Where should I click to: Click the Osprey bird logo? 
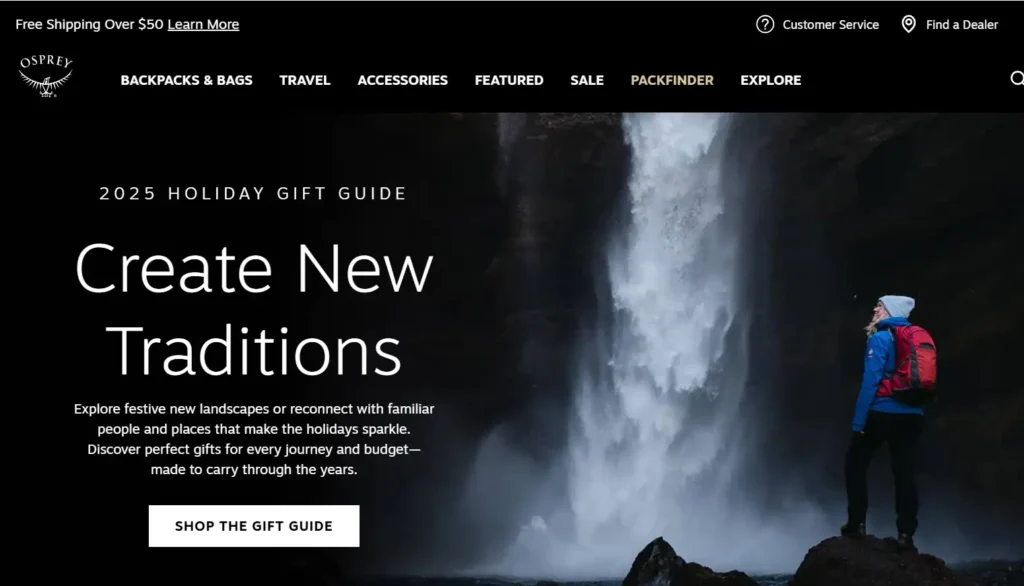point(46,76)
